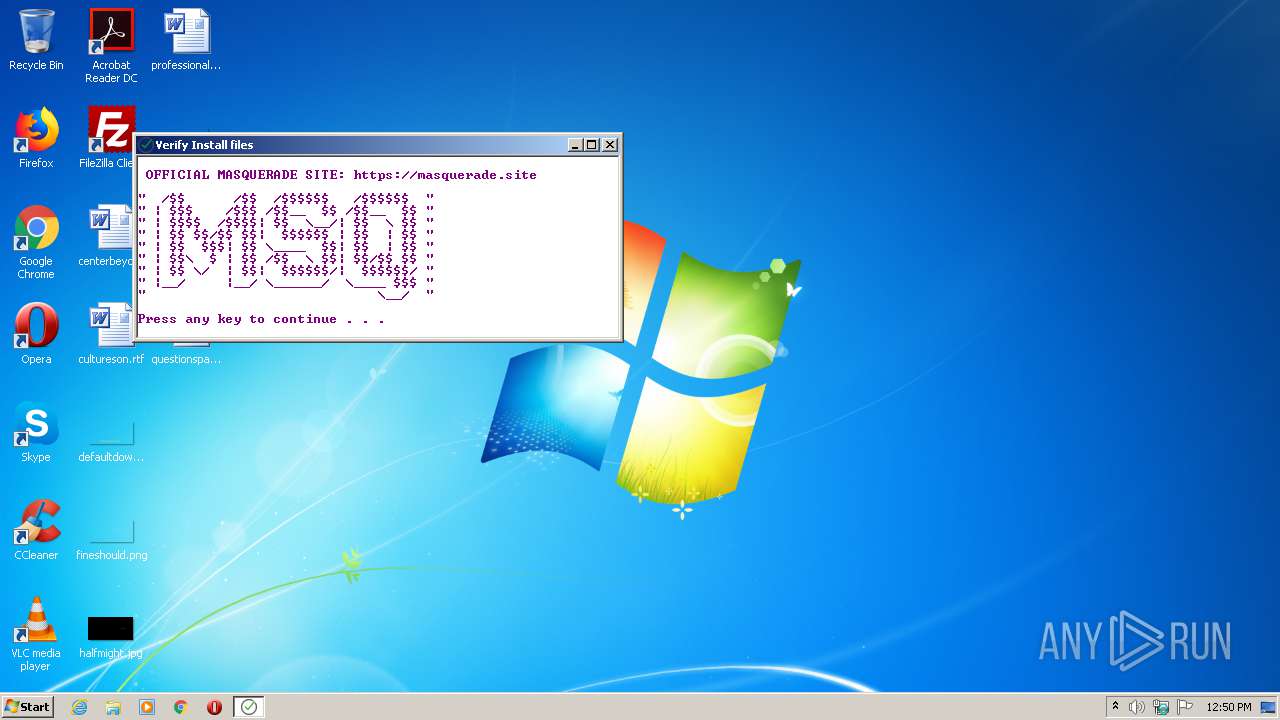This screenshot has height=720, width=1280.
Task: Open the centerbeyo document icon
Action: point(106,236)
